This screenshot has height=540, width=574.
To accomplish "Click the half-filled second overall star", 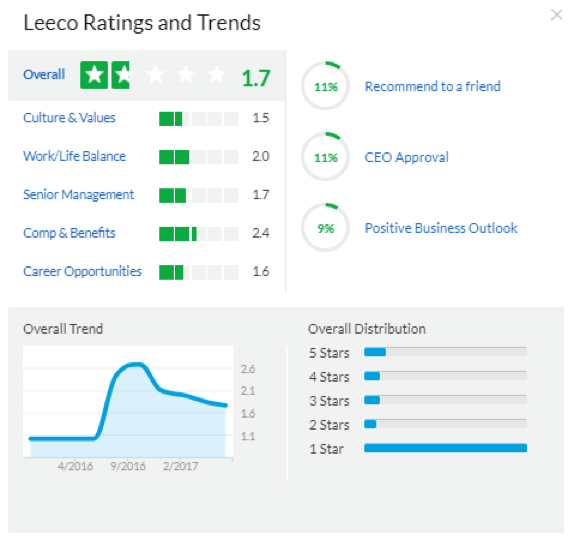I will pos(120,75).
